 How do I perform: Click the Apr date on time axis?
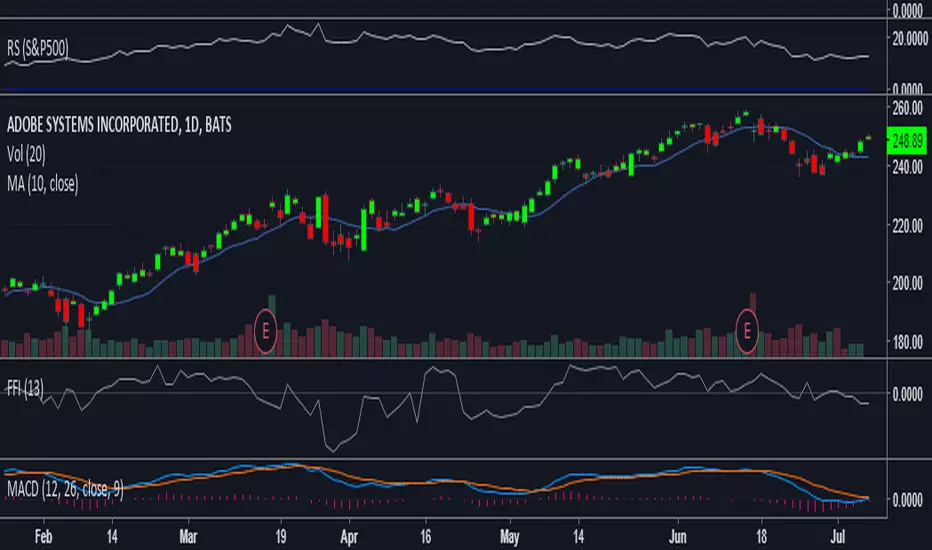point(349,538)
